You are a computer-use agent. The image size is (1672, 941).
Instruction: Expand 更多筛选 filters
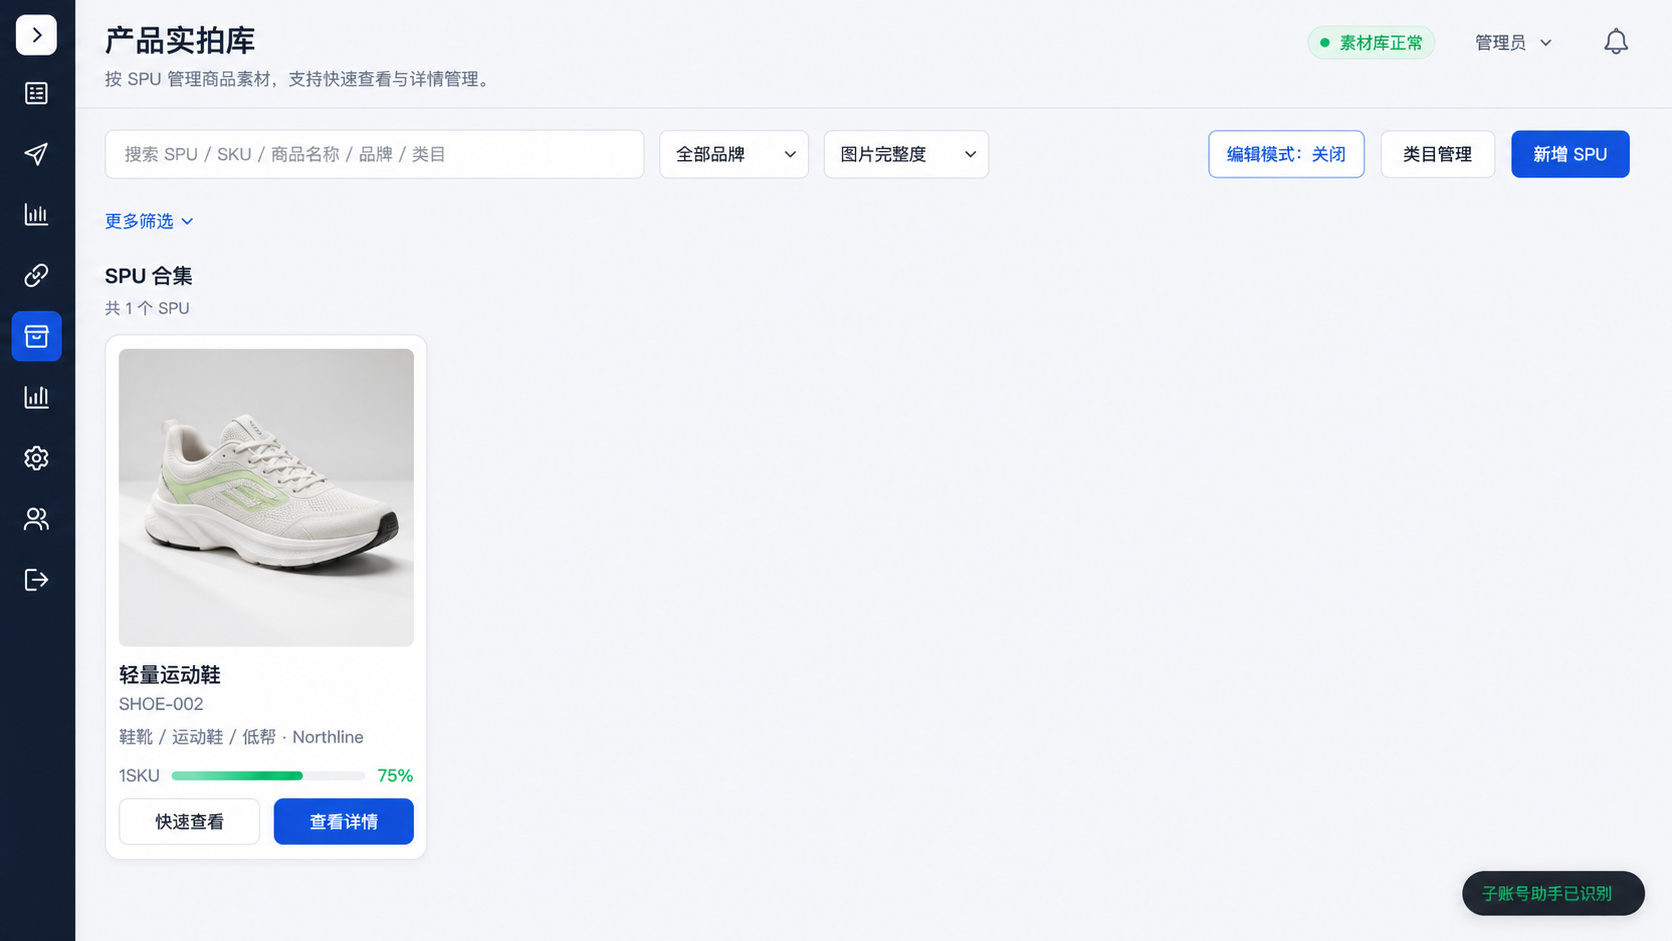[149, 221]
